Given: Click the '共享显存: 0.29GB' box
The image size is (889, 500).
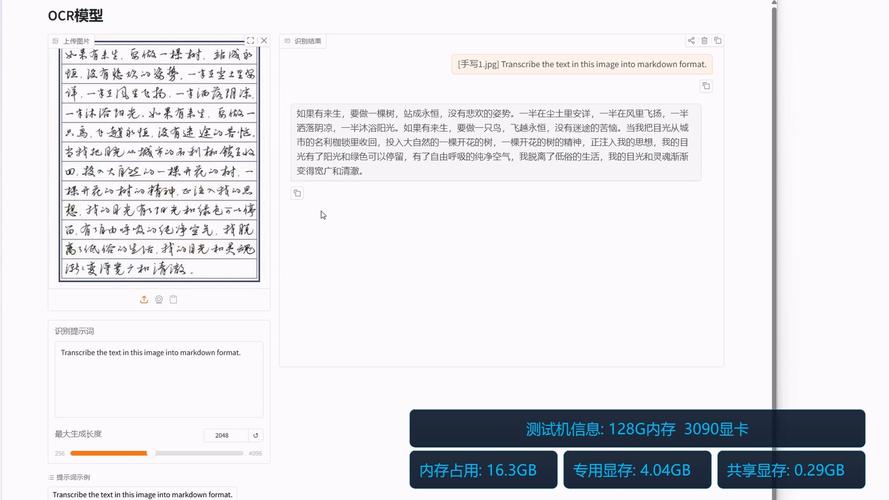Looking at the screenshot, I should coord(791,470).
